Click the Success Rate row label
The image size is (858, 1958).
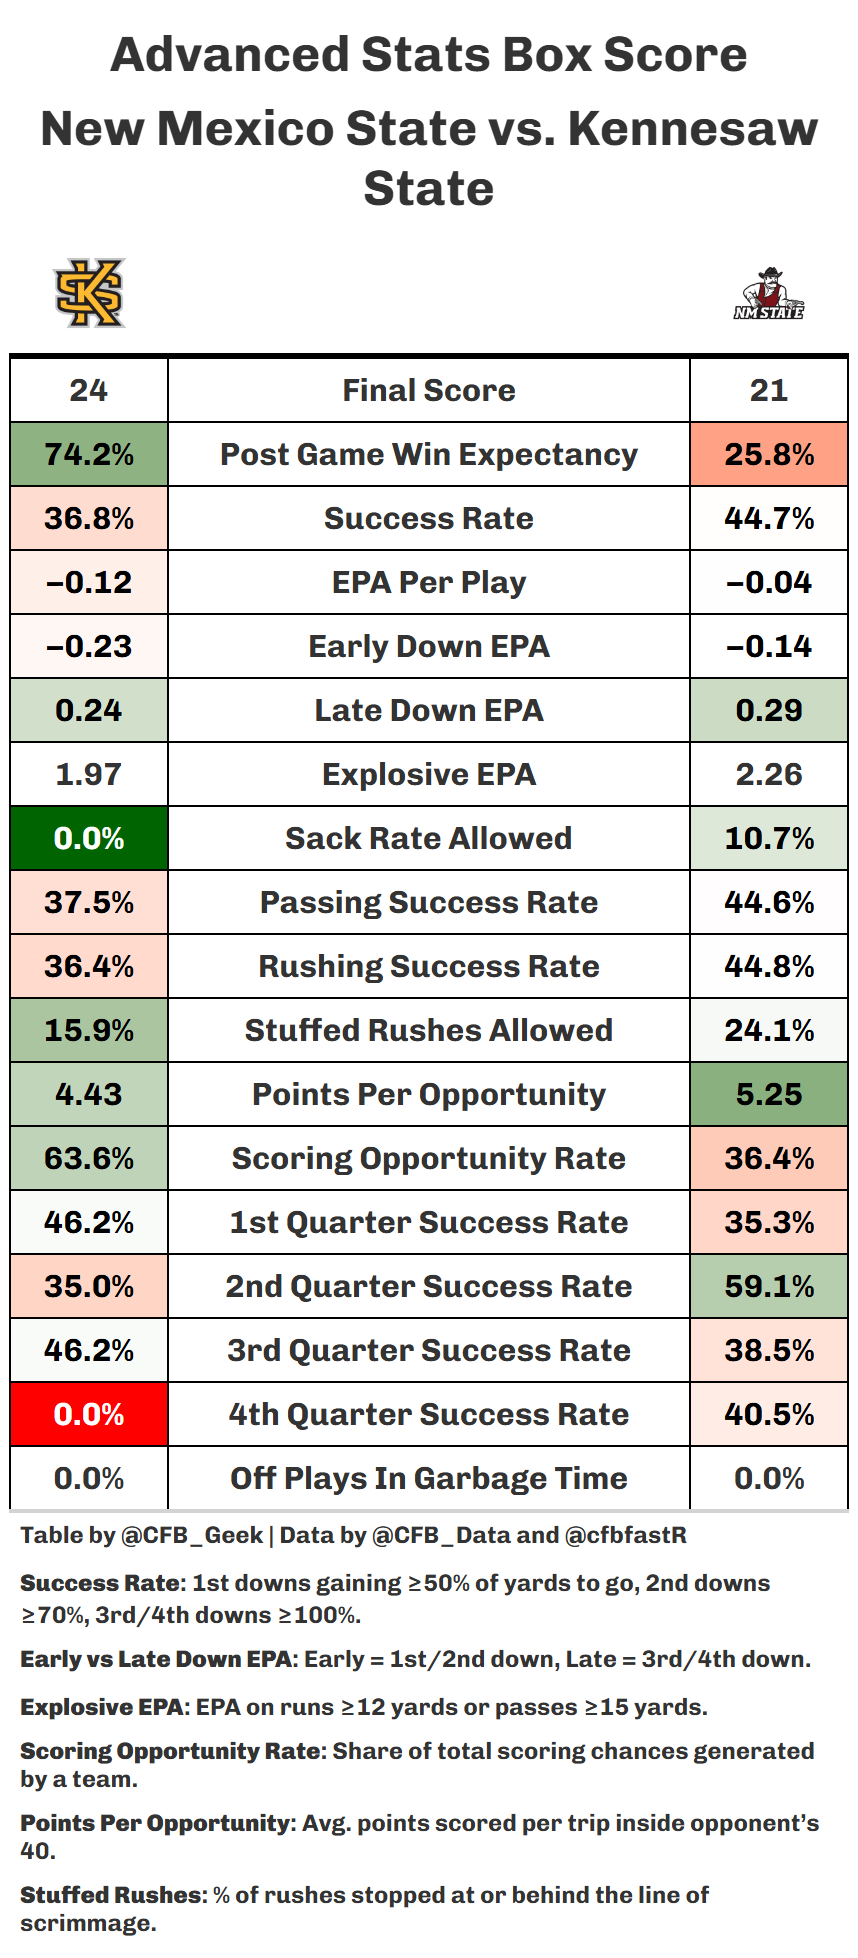click(428, 518)
